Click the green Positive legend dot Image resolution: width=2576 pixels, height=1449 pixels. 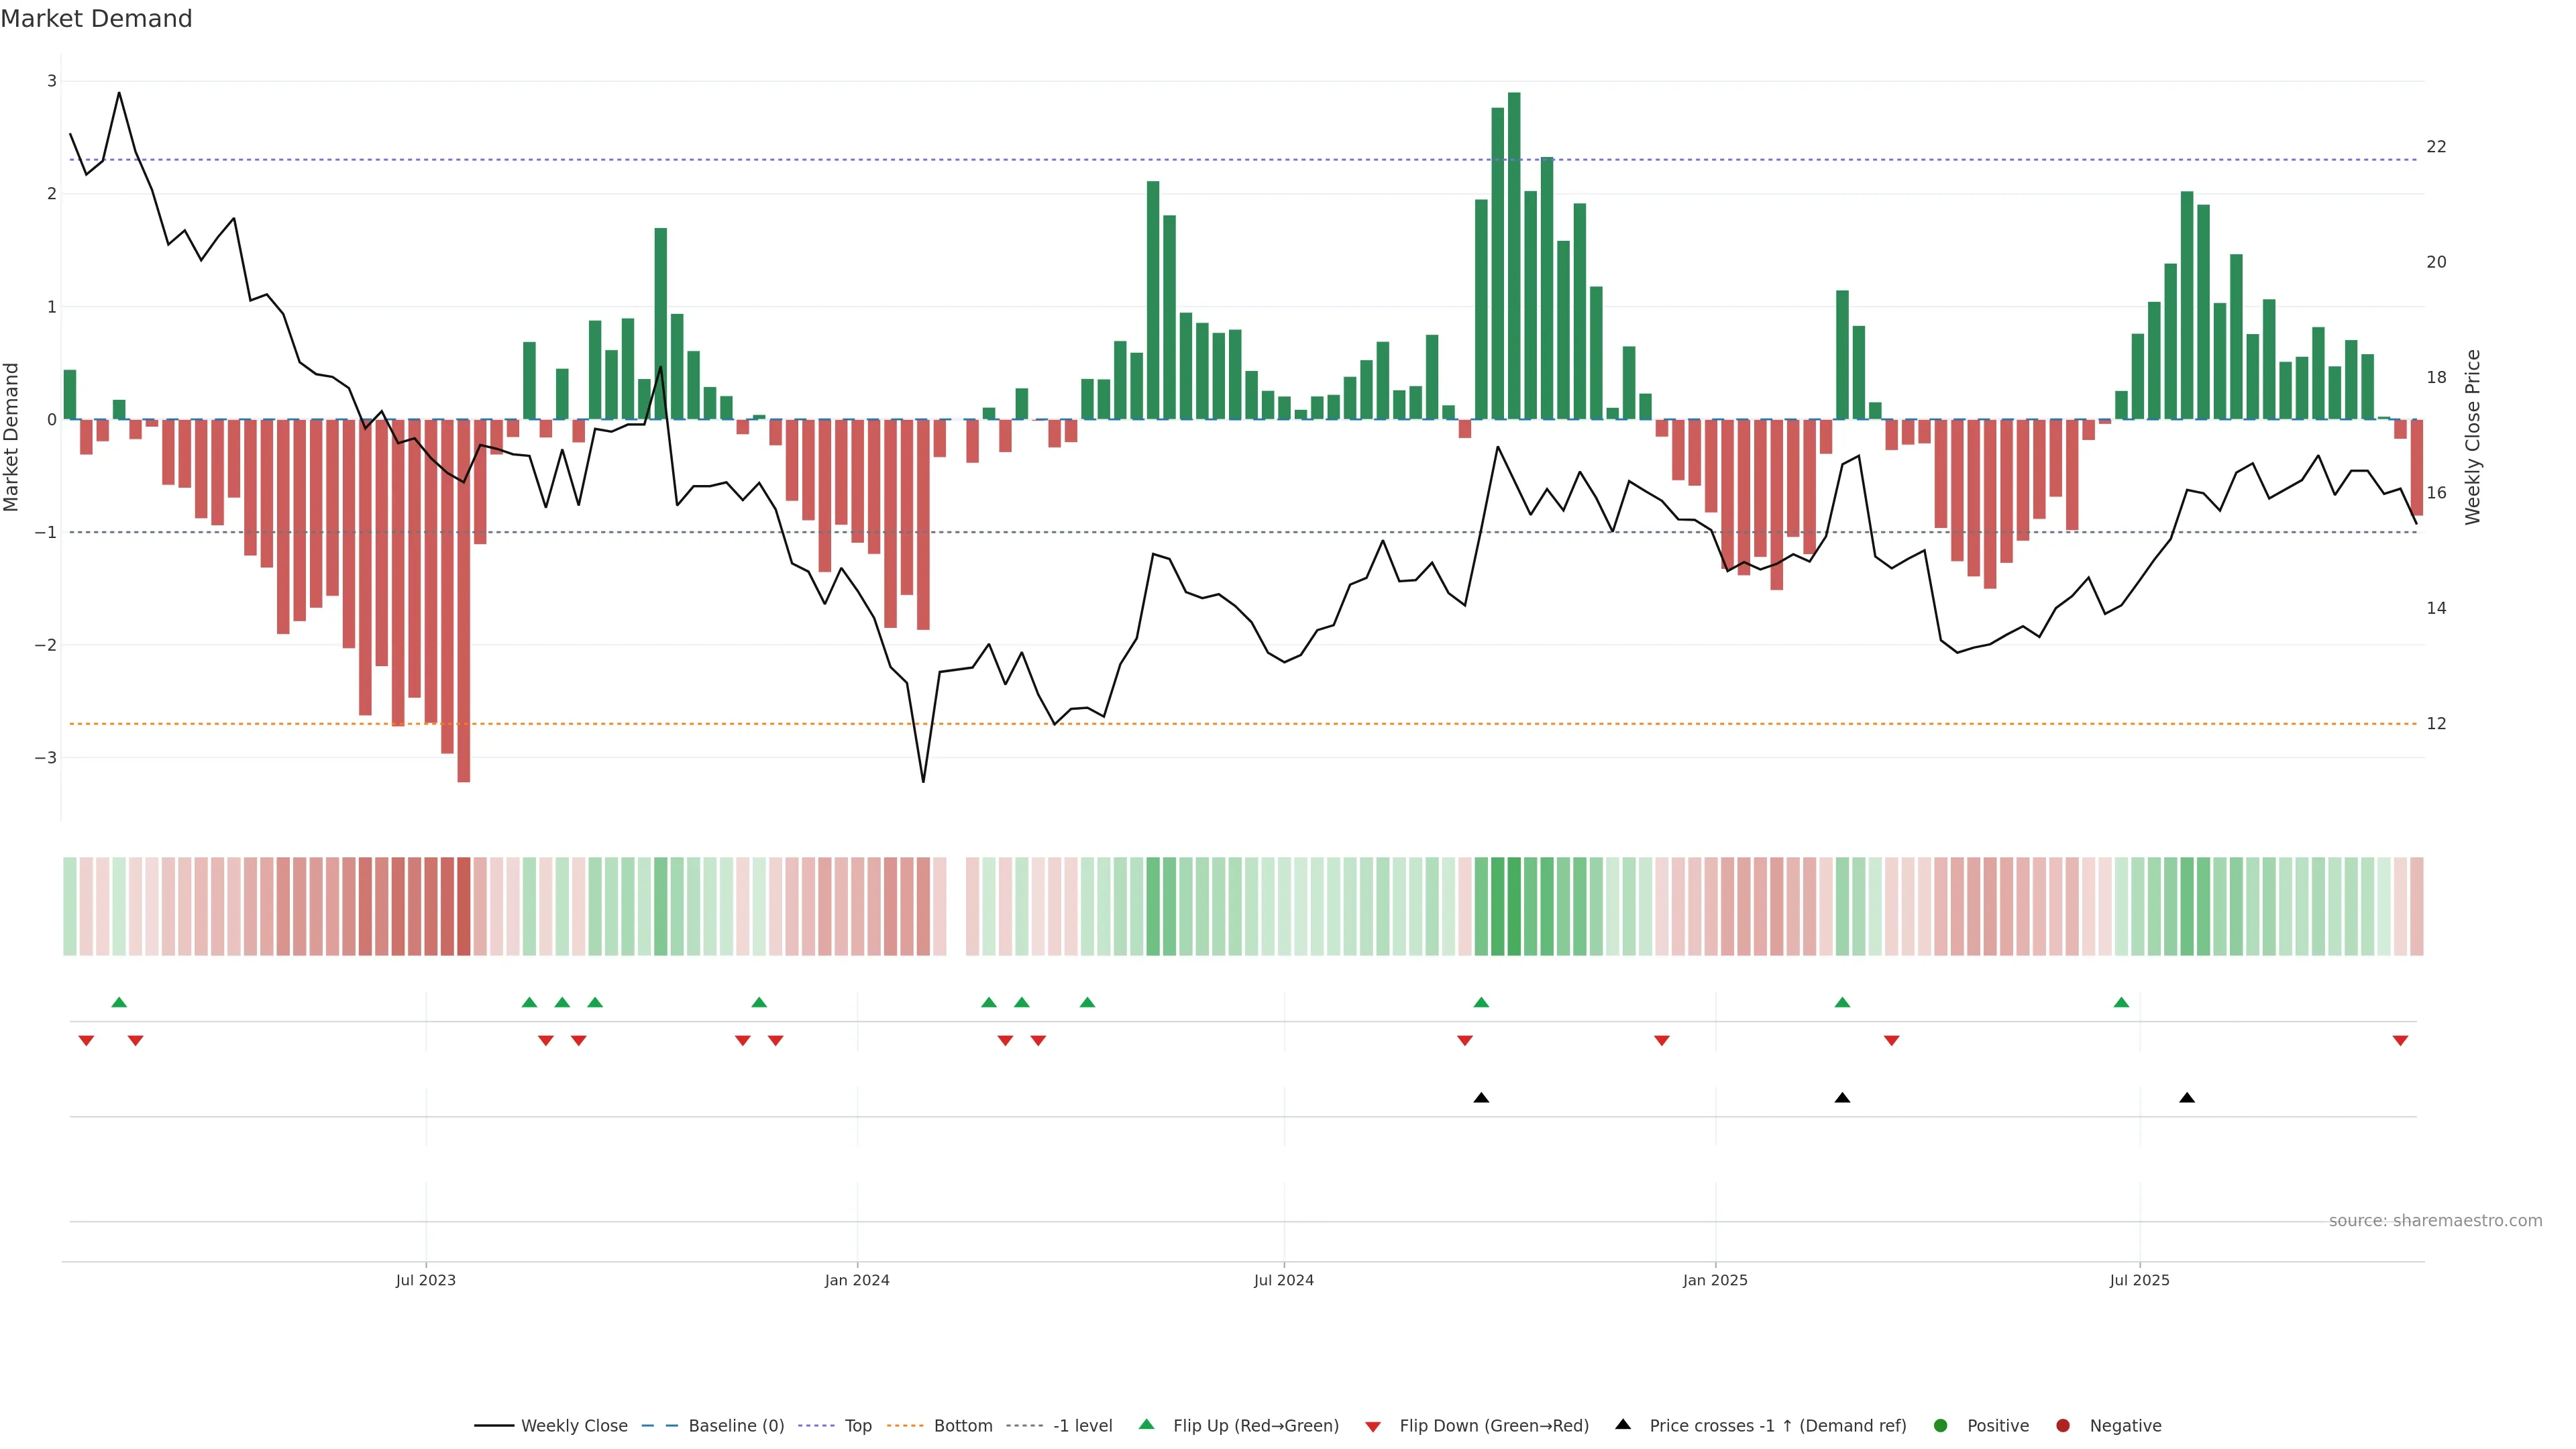pyautogui.click(x=1941, y=1426)
